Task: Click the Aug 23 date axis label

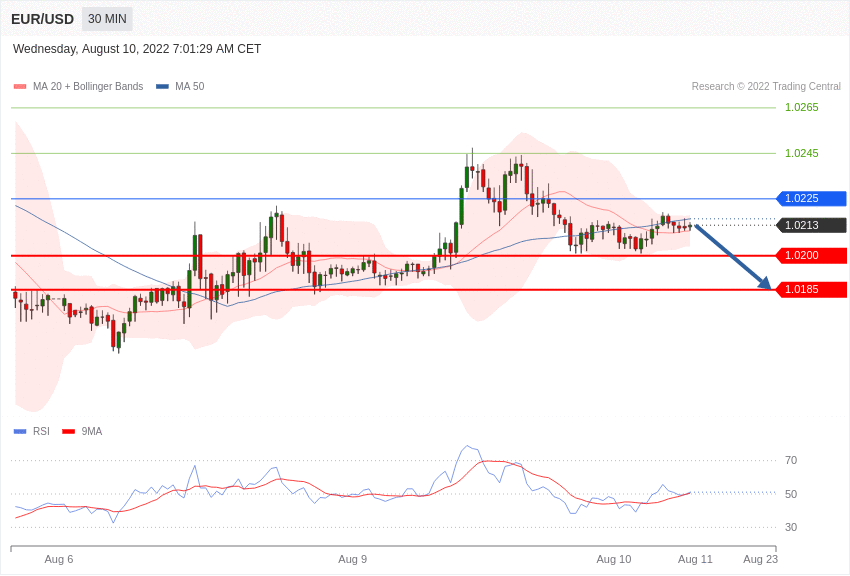Action: (x=760, y=559)
